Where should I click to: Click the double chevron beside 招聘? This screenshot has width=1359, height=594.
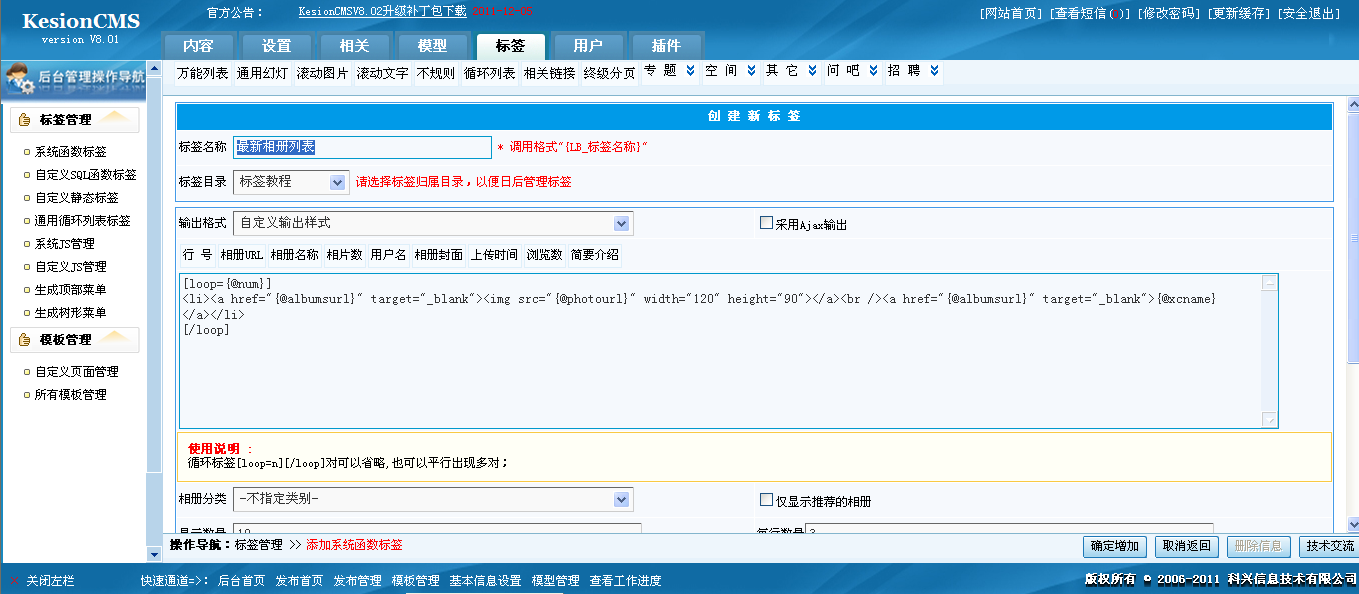coord(934,71)
